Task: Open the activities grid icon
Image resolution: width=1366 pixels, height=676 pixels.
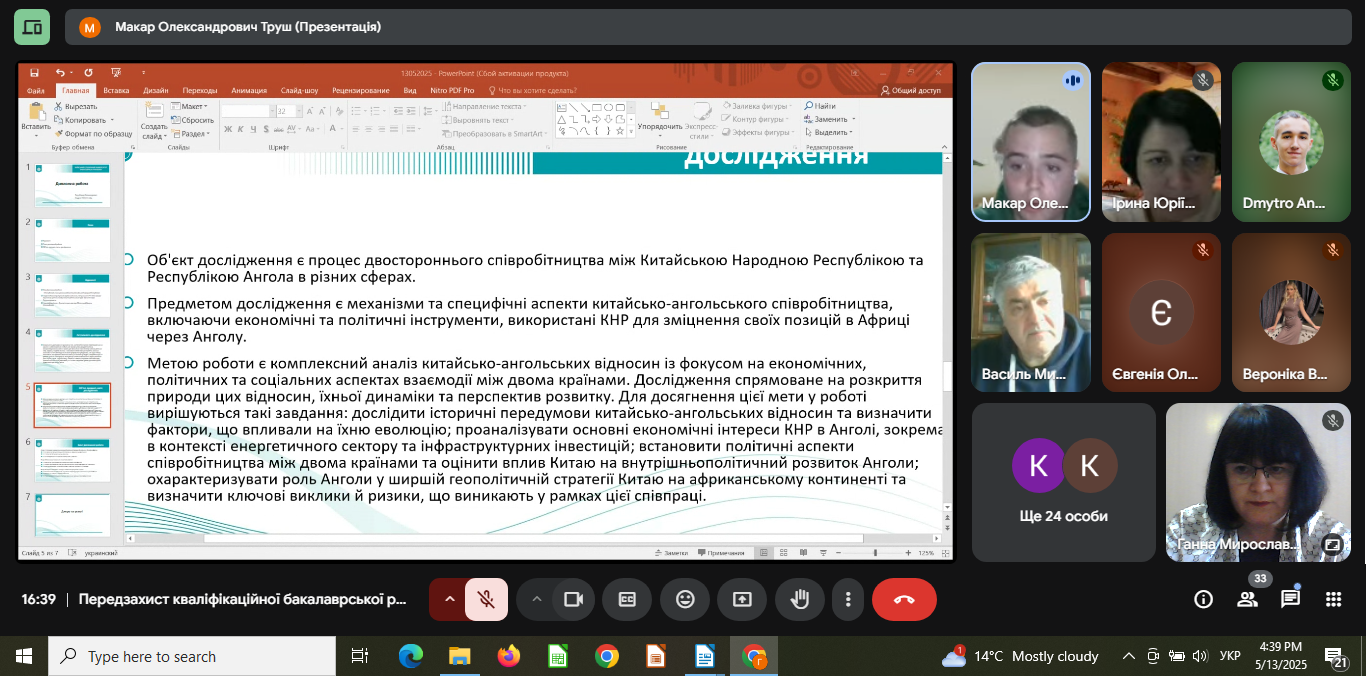Action: point(1333,599)
